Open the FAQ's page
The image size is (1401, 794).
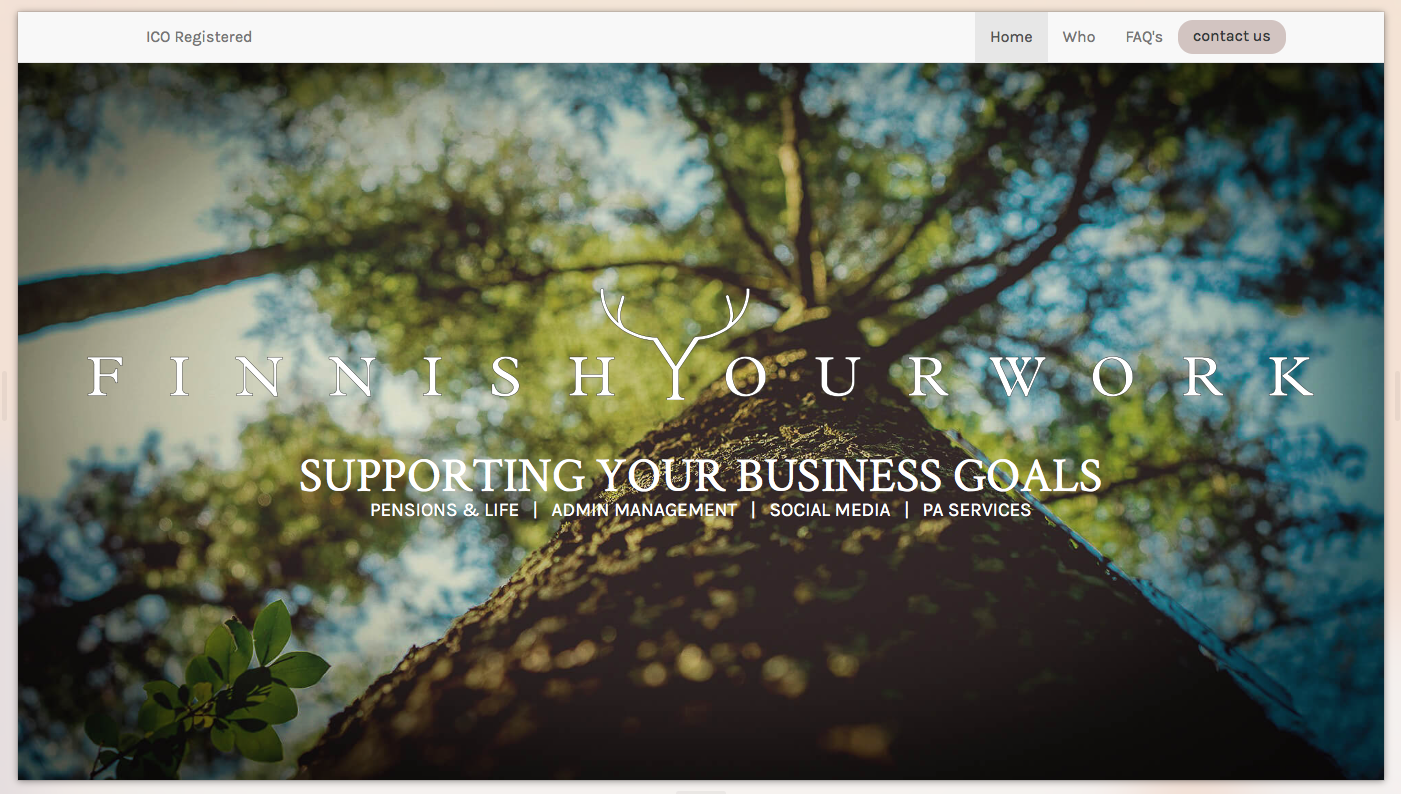point(1144,37)
